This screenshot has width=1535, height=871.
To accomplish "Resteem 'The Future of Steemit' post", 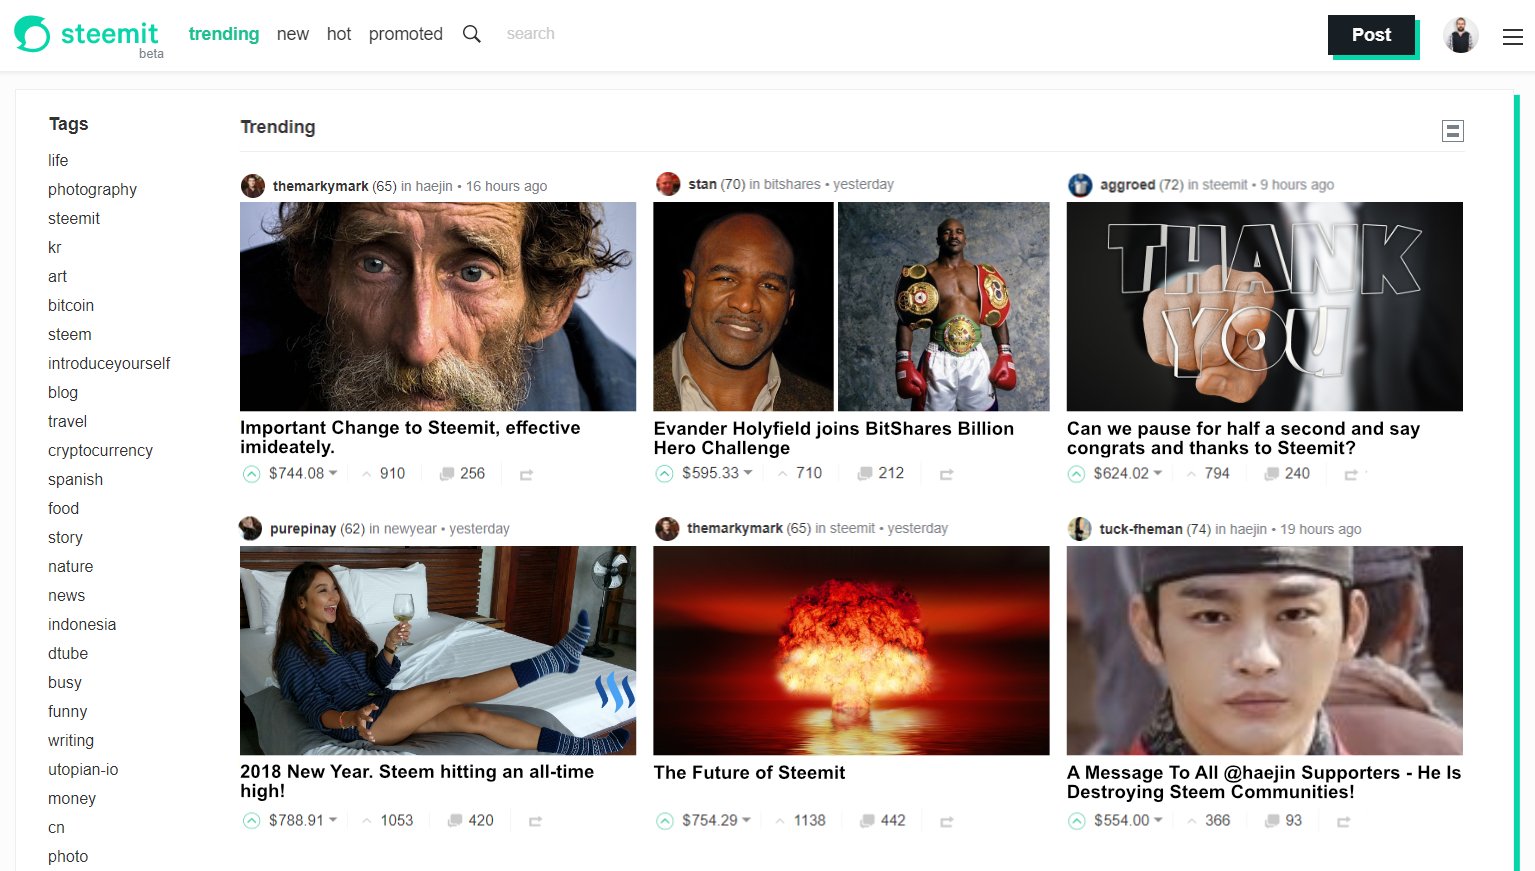I will point(946,822).
